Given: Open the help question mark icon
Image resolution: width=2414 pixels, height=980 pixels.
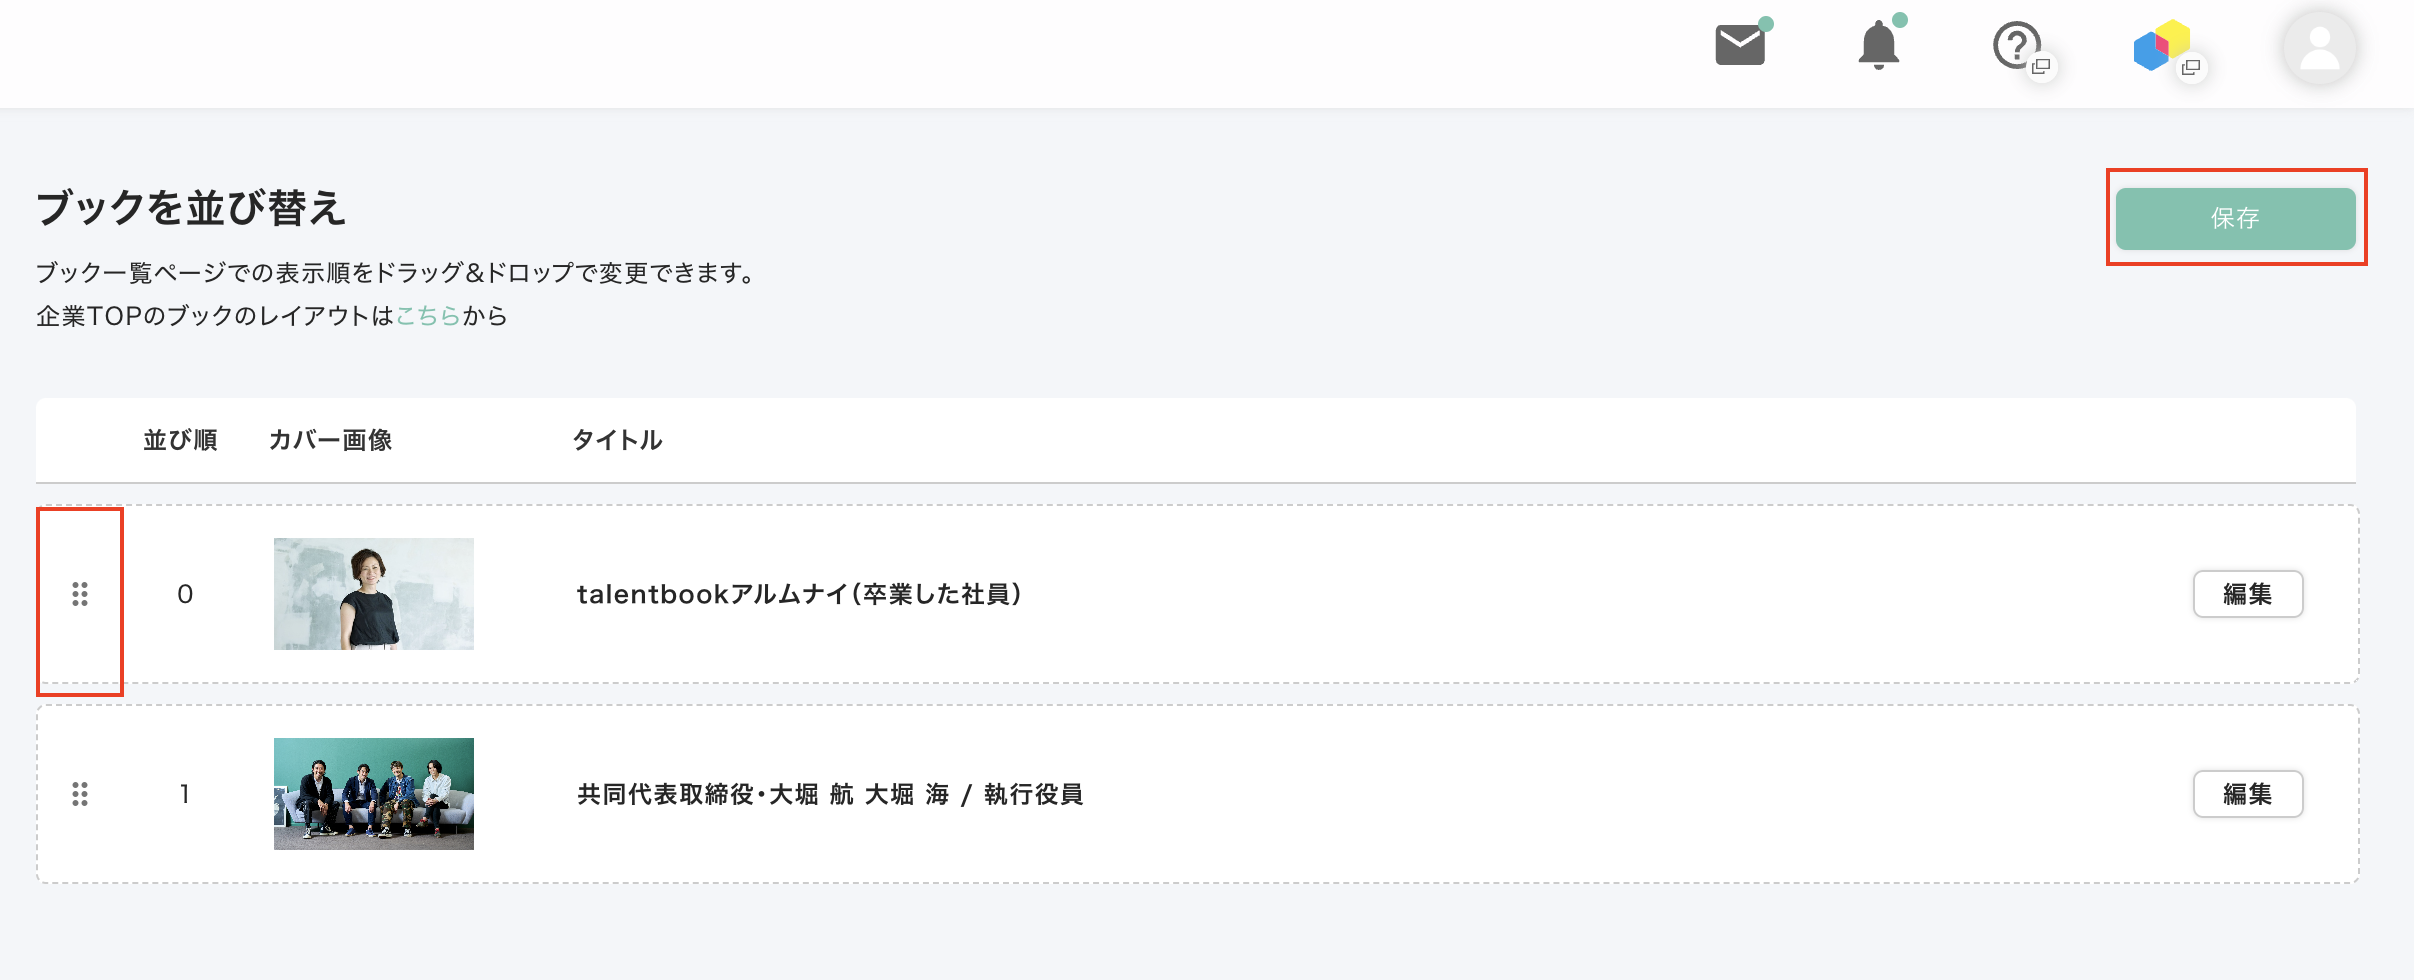Looking at the screenshot, I should pyautogui.click(x=2017, y=46).
